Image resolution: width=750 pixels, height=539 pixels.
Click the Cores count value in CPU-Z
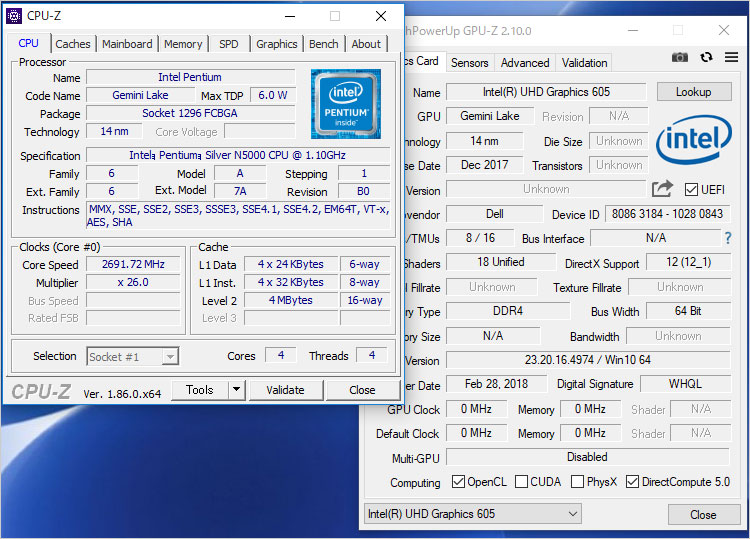click(281, 355)
